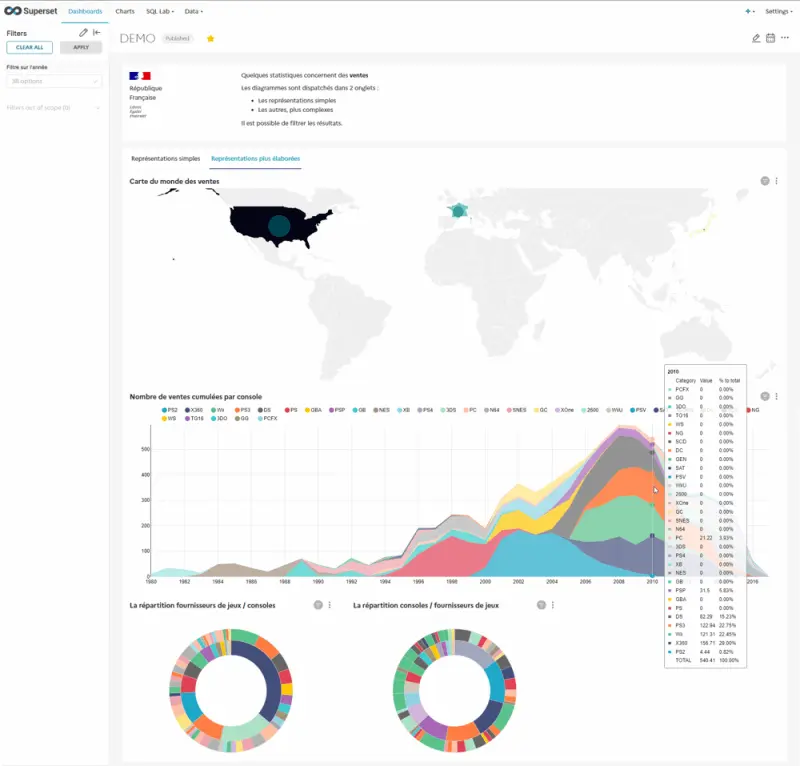Toggle TG16 legend entry

pyautogui.click(x=194, y=418)
